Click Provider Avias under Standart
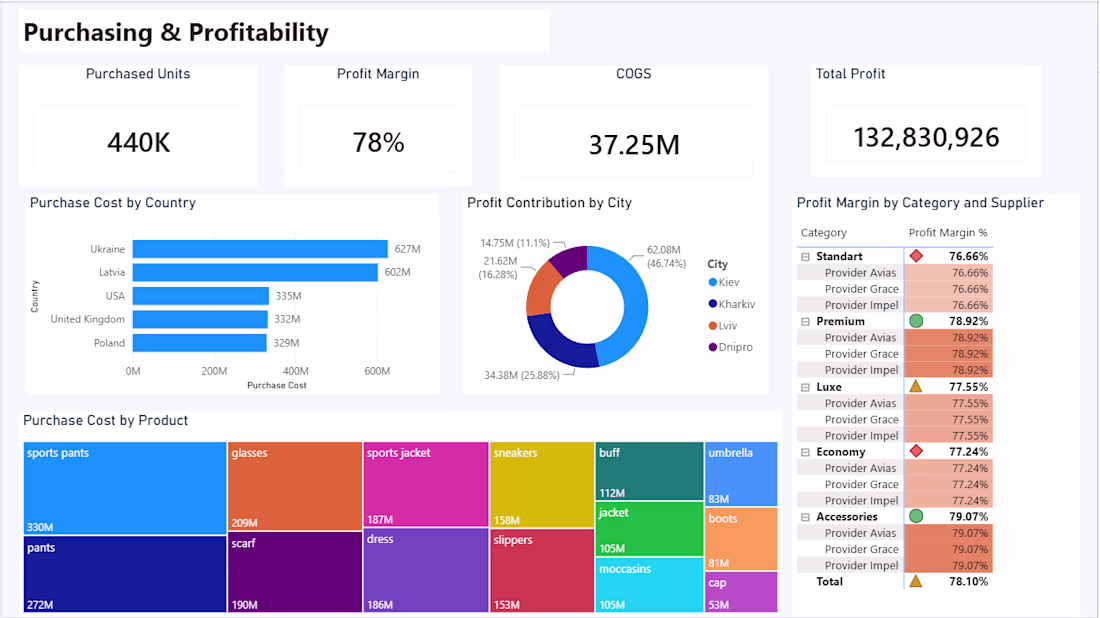Screen dimensions: 1100x618 [860, 273]
